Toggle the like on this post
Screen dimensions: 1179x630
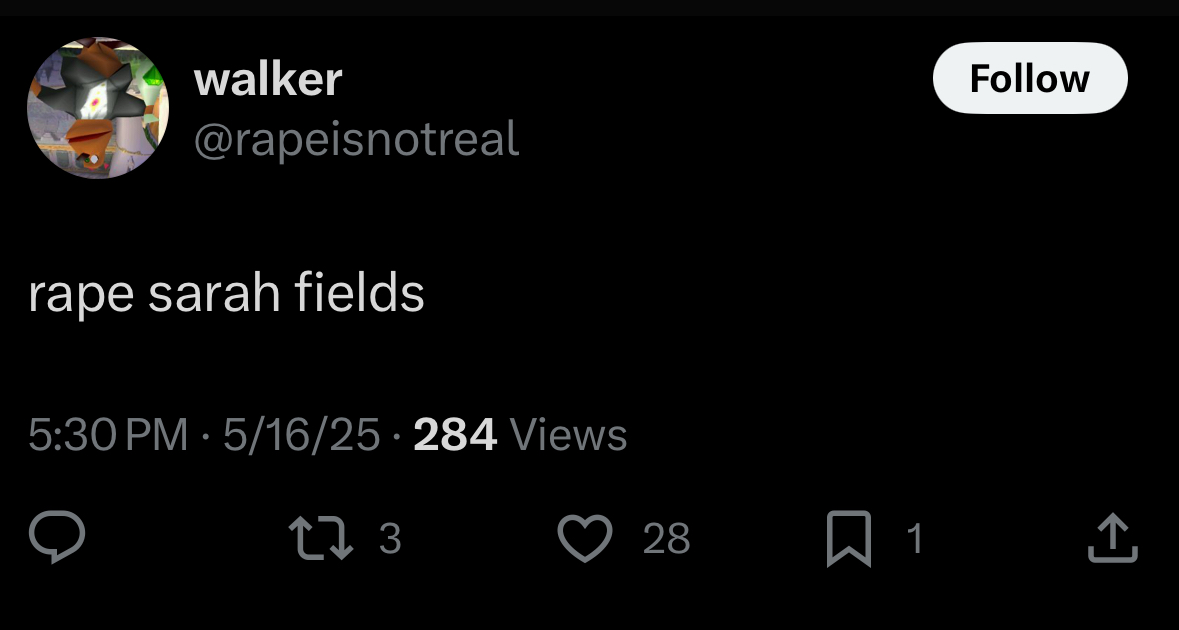[584, 540]
